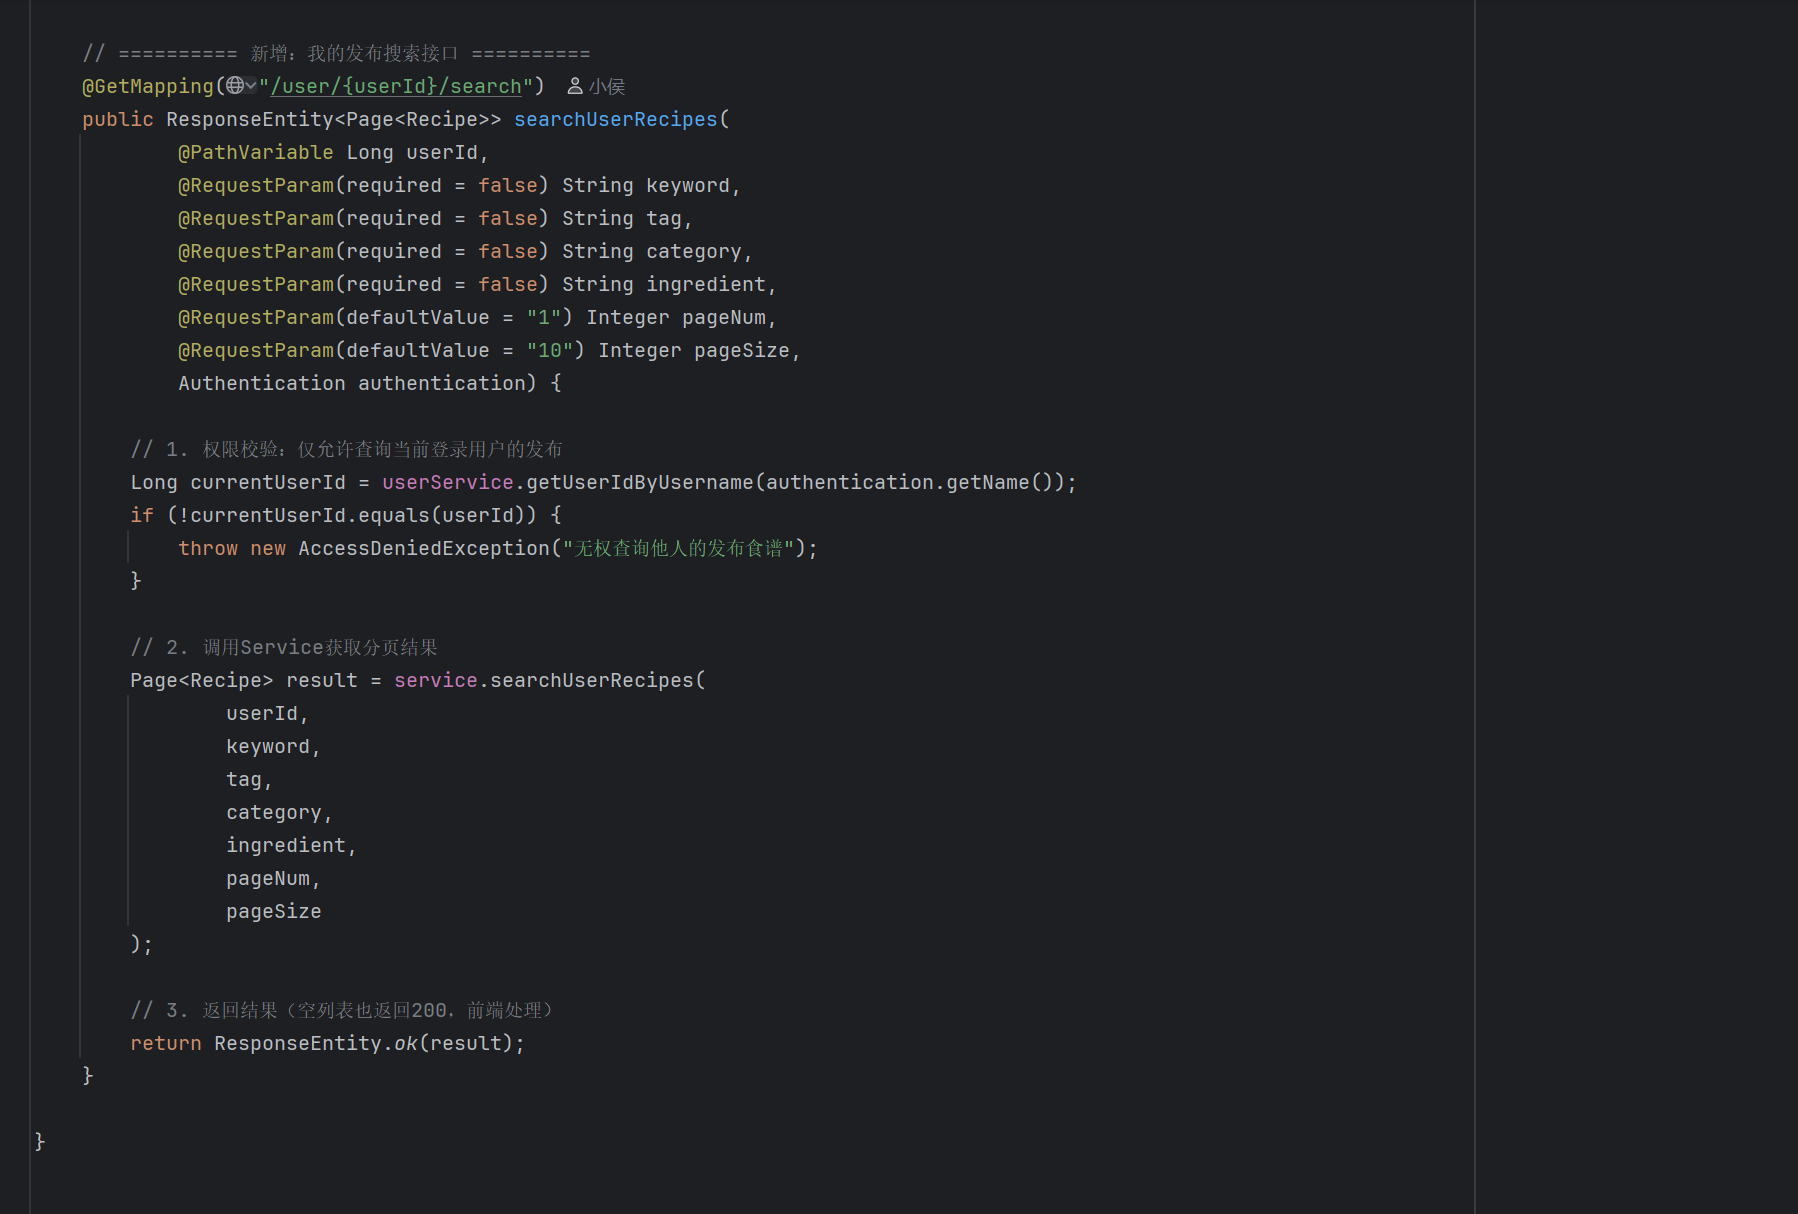This screenshot has height=1214, width=1798.
Task: Click the comment '// 2. 调用Service获取分页结果'
Action: [284, 648]
